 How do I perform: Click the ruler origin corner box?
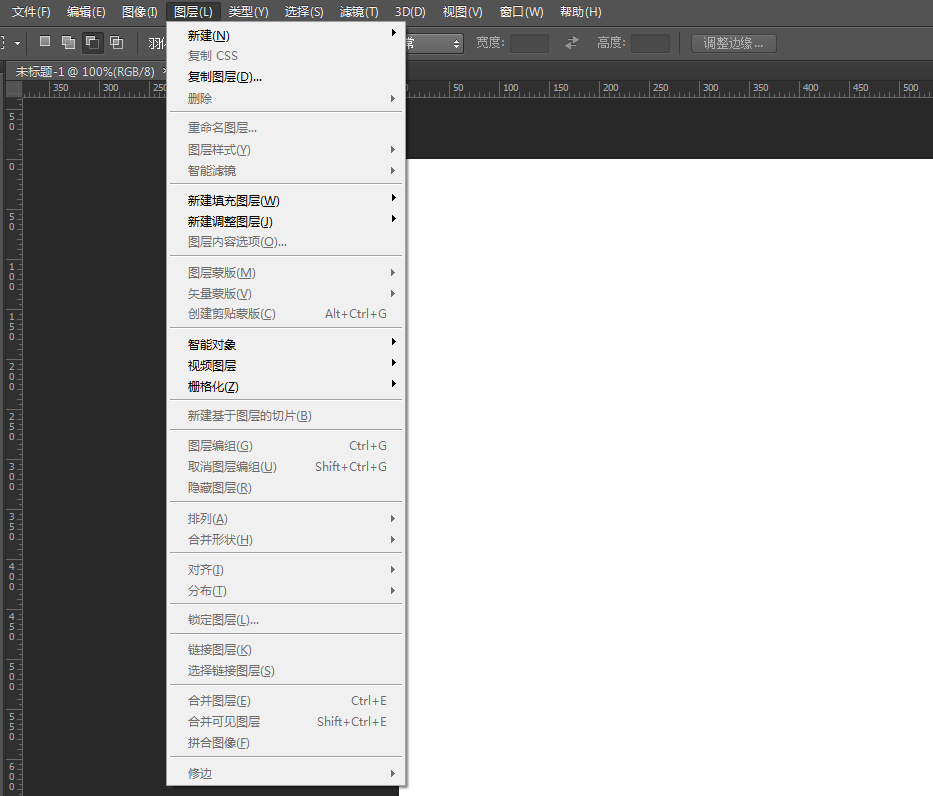[14, 89]
